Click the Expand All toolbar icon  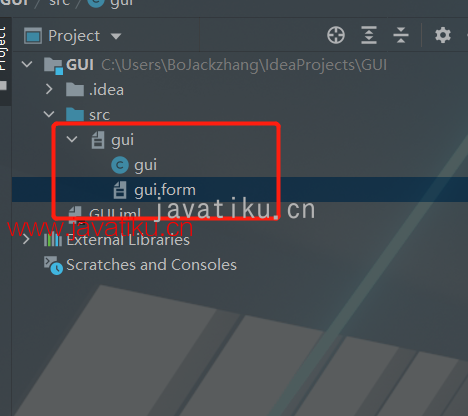(x=369, y=35)
